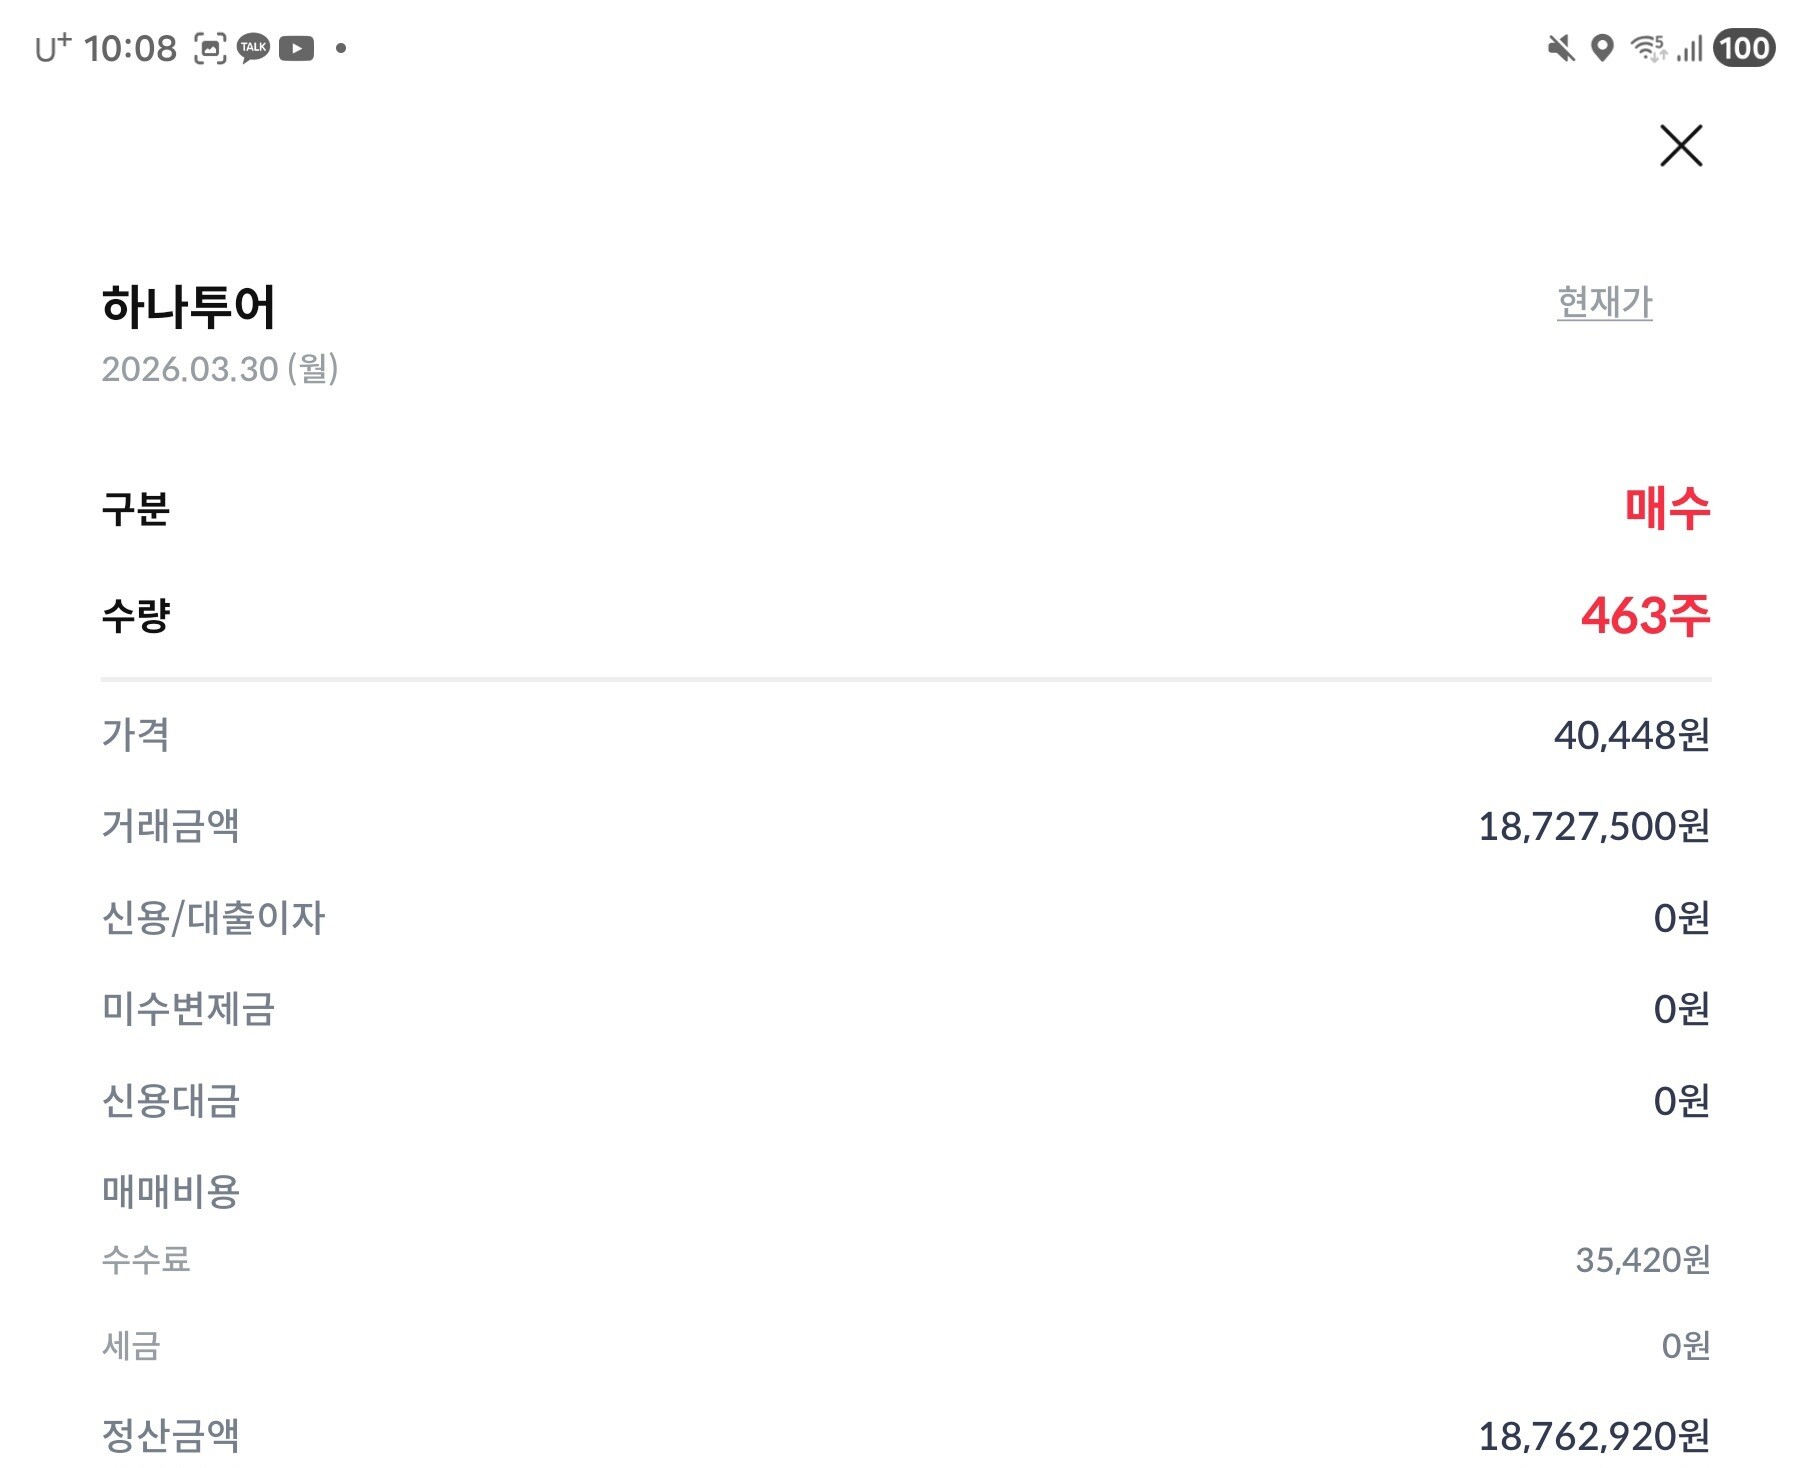Tap the 정산금액 total 18,762,920원
The height and width of the screenshot is (1468, 1812).
coord(1593,1437)
